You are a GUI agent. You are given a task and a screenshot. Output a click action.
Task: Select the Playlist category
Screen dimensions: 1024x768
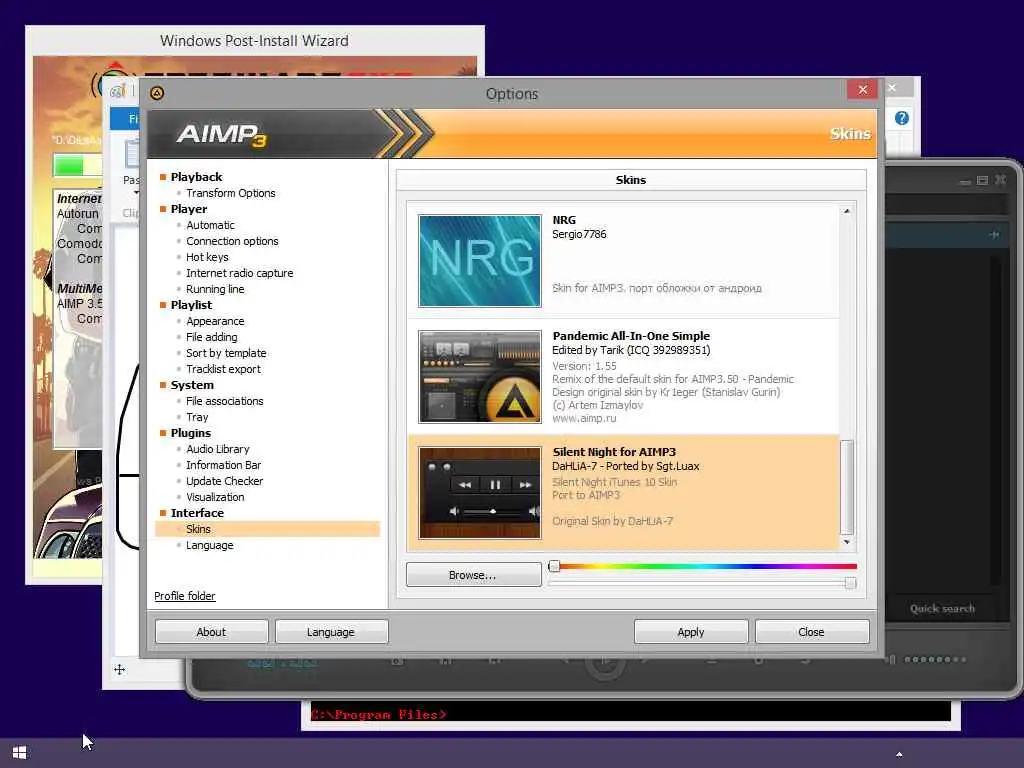click(191, 305)
